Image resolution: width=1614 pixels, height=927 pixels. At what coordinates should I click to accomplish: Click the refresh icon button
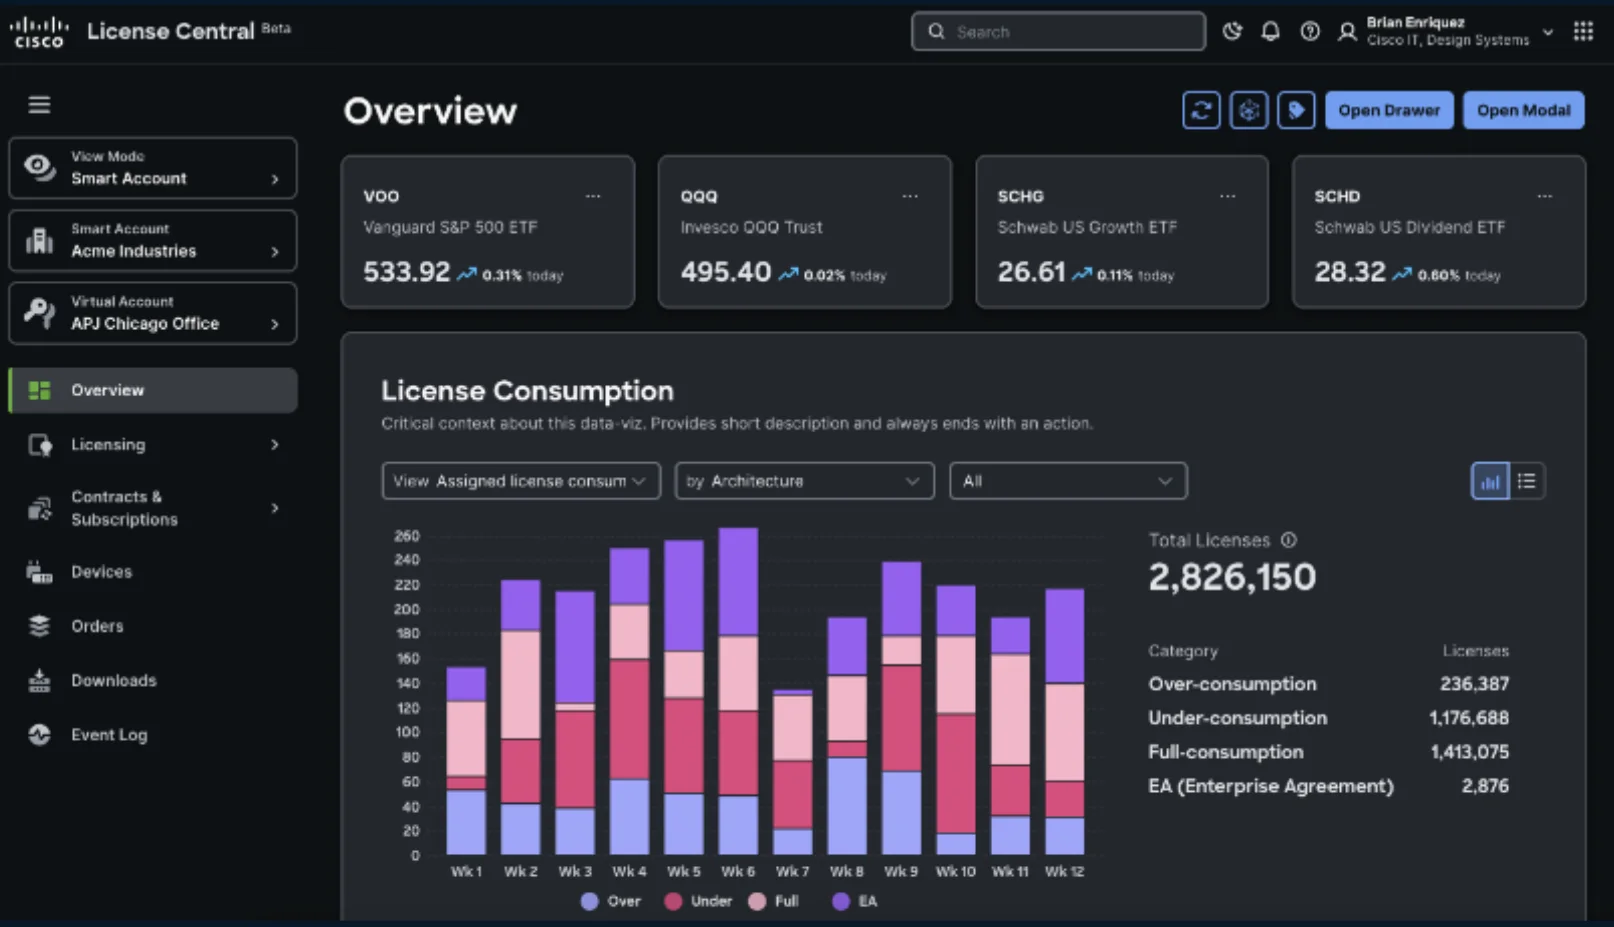point(1201,110)
